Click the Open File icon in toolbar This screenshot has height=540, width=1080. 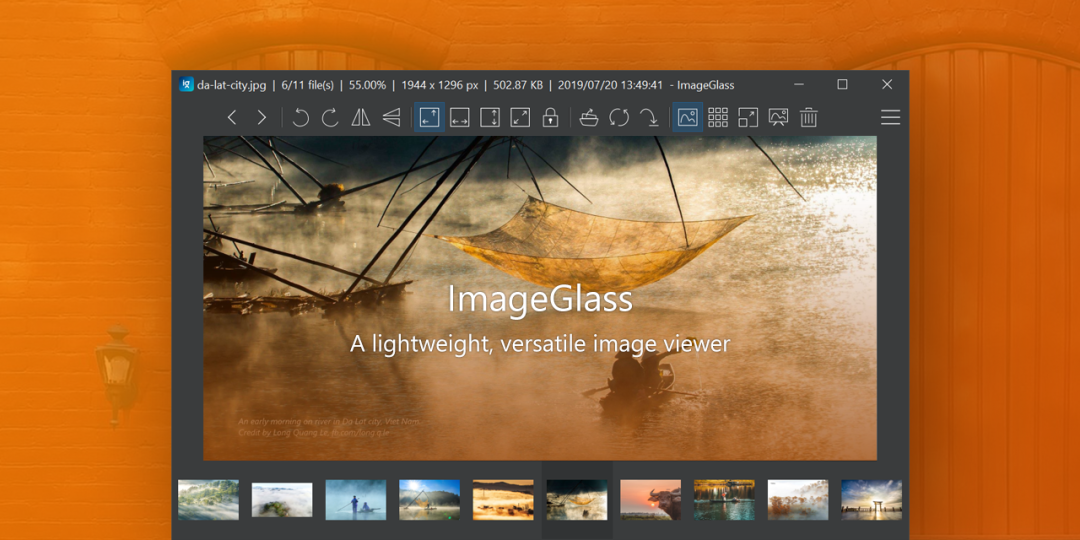589,118
